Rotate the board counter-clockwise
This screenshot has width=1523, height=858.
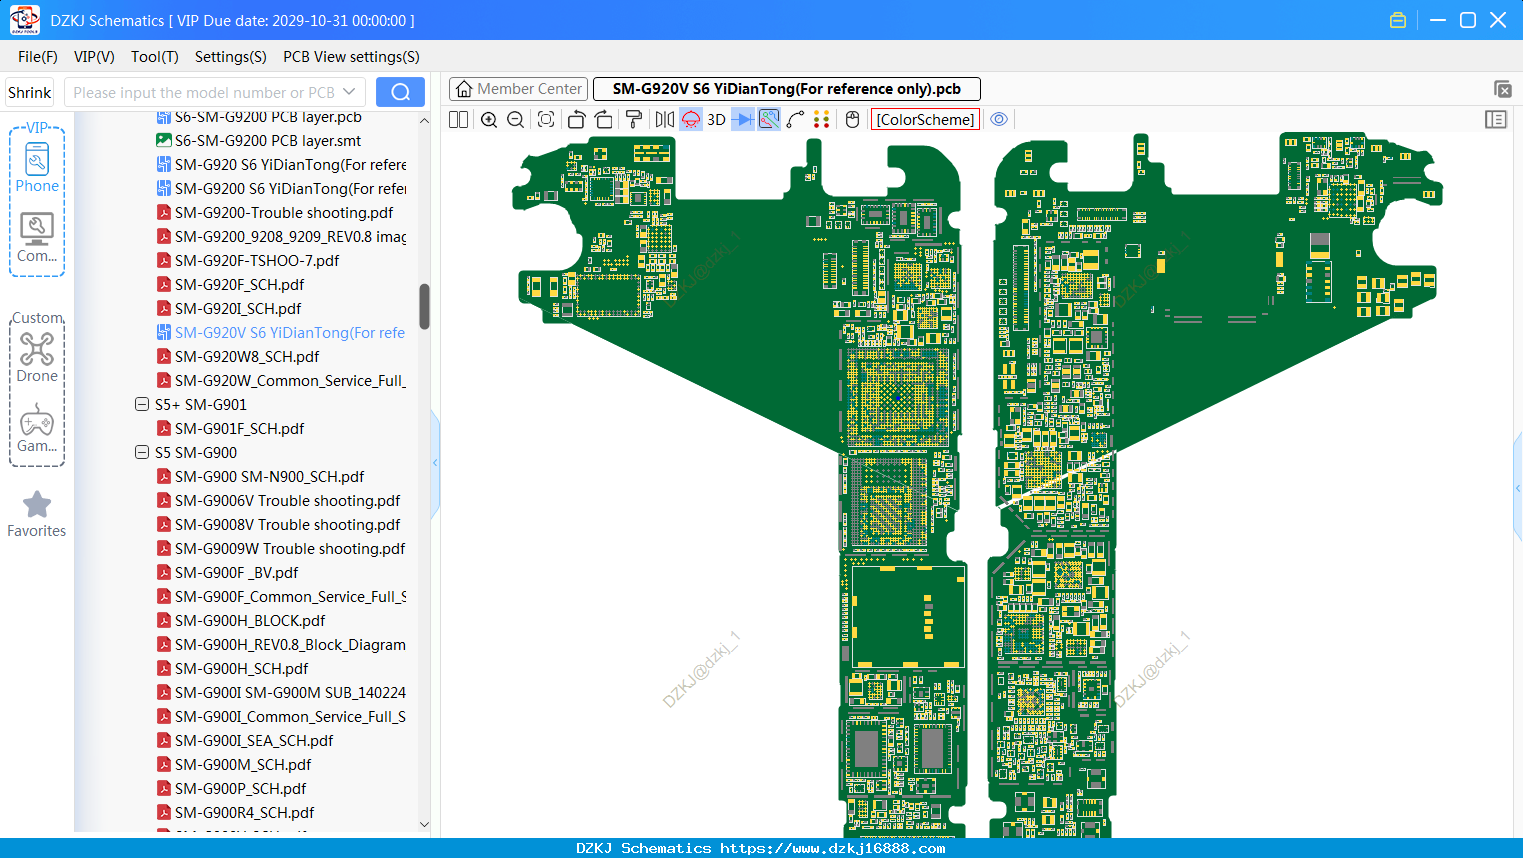click(576, 119)
